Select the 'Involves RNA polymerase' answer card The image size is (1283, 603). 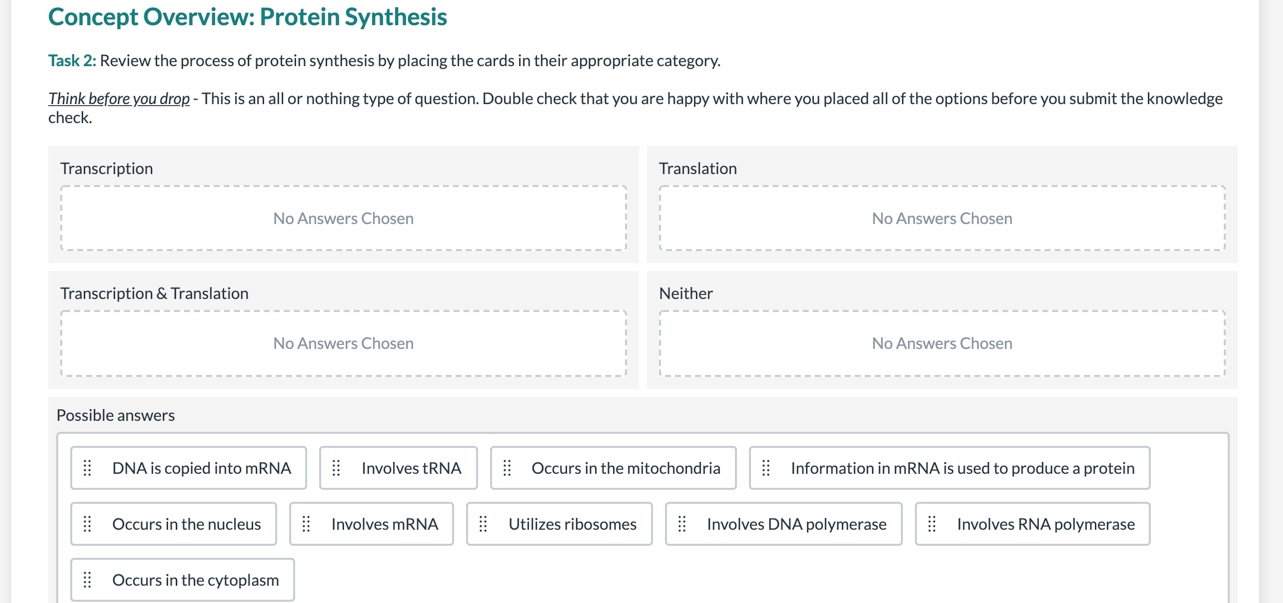(1031, 523)
